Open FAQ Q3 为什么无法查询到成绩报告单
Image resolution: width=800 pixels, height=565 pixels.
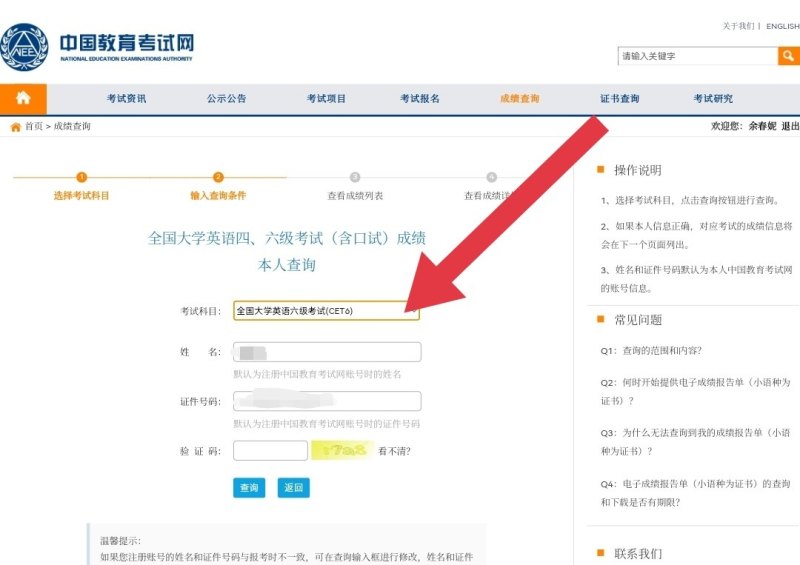(695, 442)
